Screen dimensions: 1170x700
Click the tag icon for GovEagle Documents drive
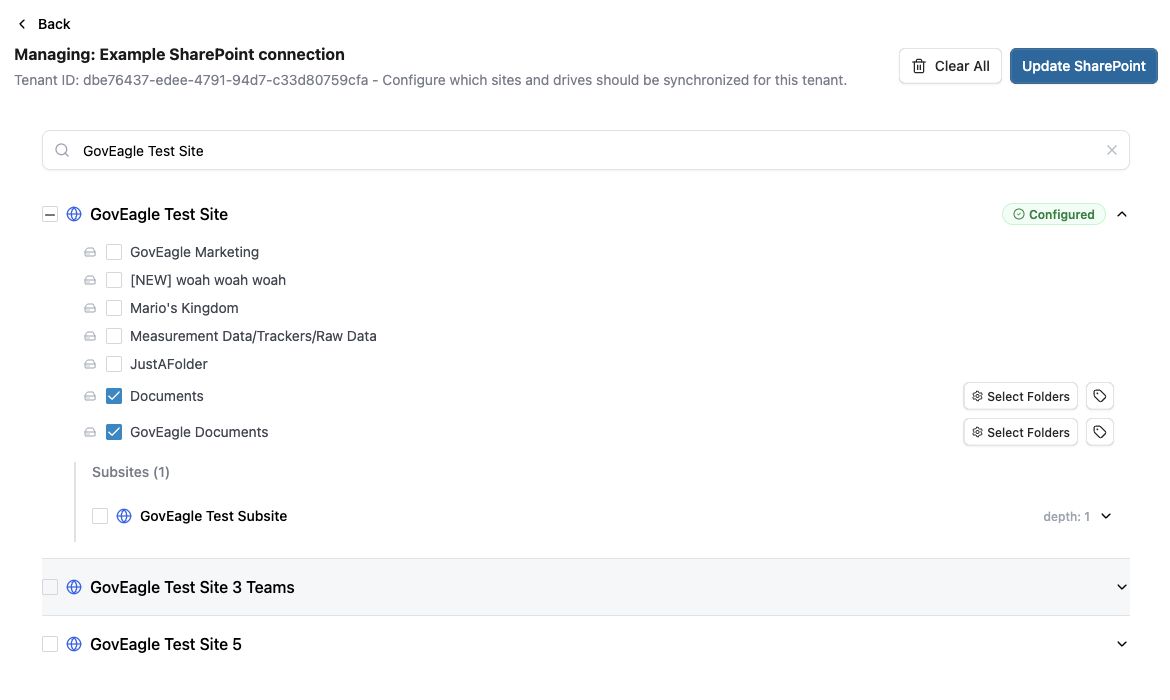(1099, 432)
